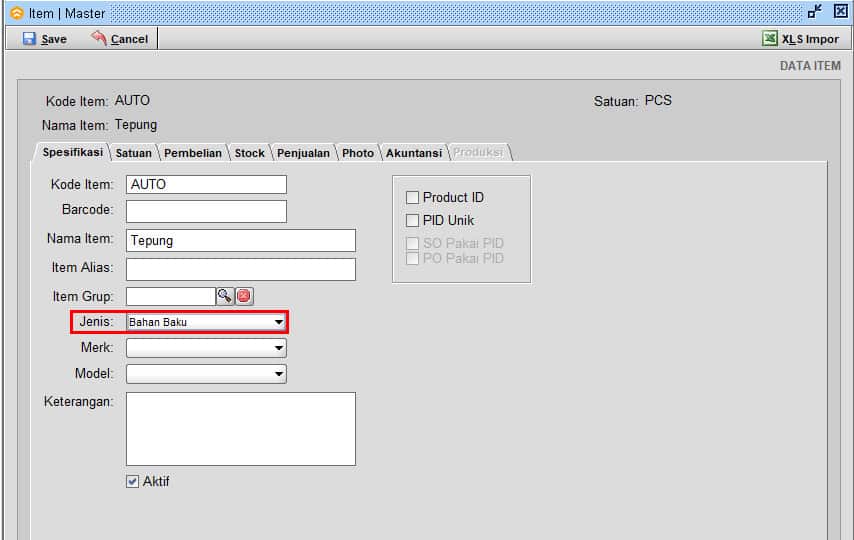Clear Item Grup with red delete icon
The height and width of the screenshot is (540, 854).
pyautogui.click(x=244, y=296)
